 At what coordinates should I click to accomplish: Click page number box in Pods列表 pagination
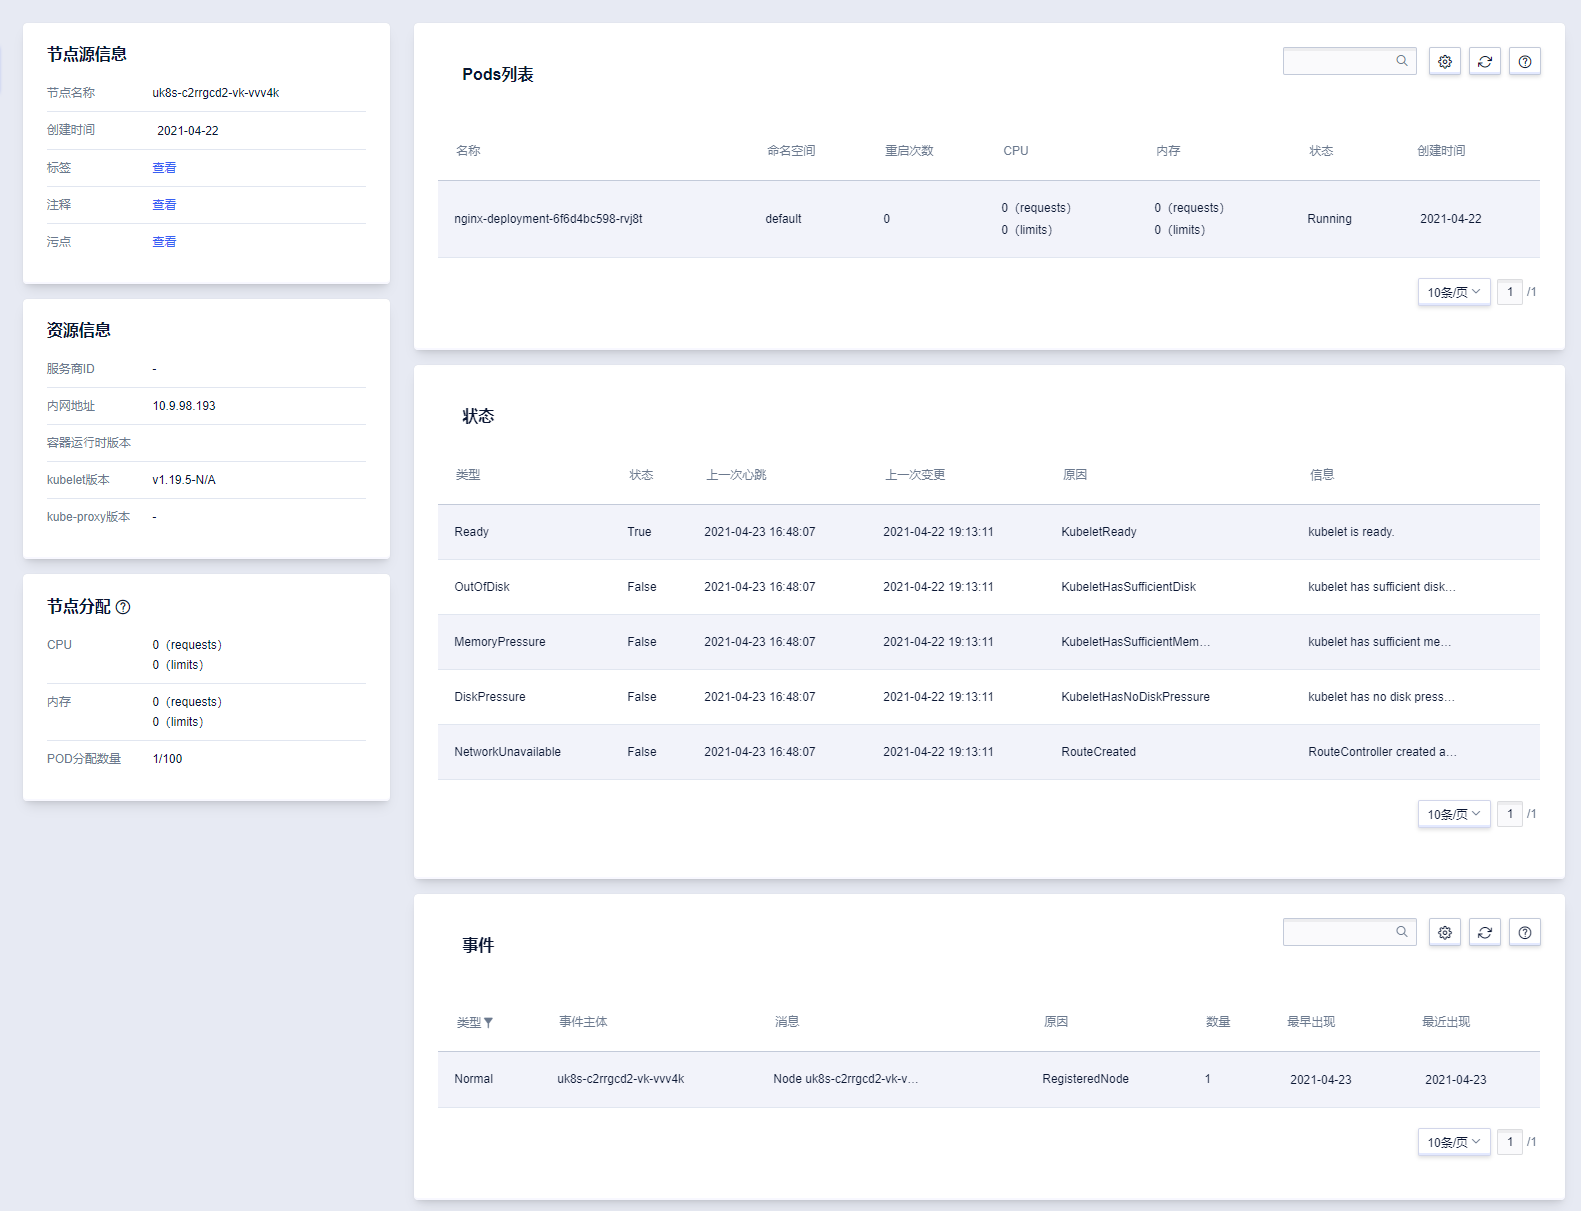[x=1510, y=292]
